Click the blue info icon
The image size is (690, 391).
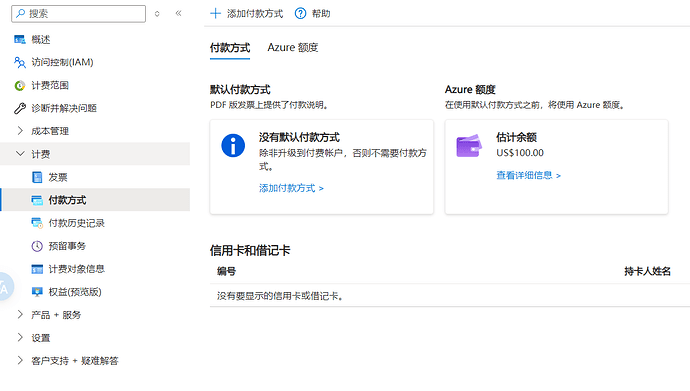233,146
